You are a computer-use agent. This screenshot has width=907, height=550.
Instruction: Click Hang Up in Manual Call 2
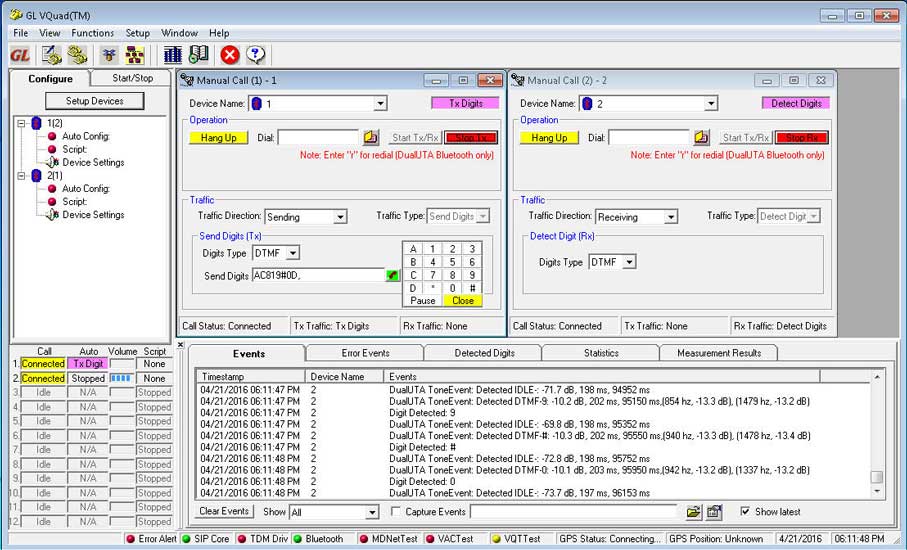point(549,138)
